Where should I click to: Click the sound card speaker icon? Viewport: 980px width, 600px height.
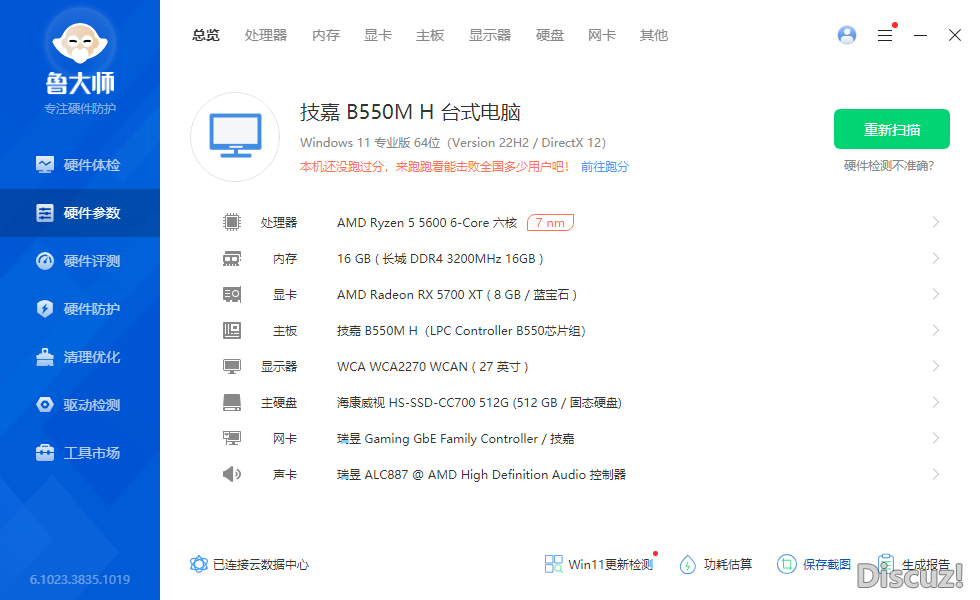coord(232,474)
